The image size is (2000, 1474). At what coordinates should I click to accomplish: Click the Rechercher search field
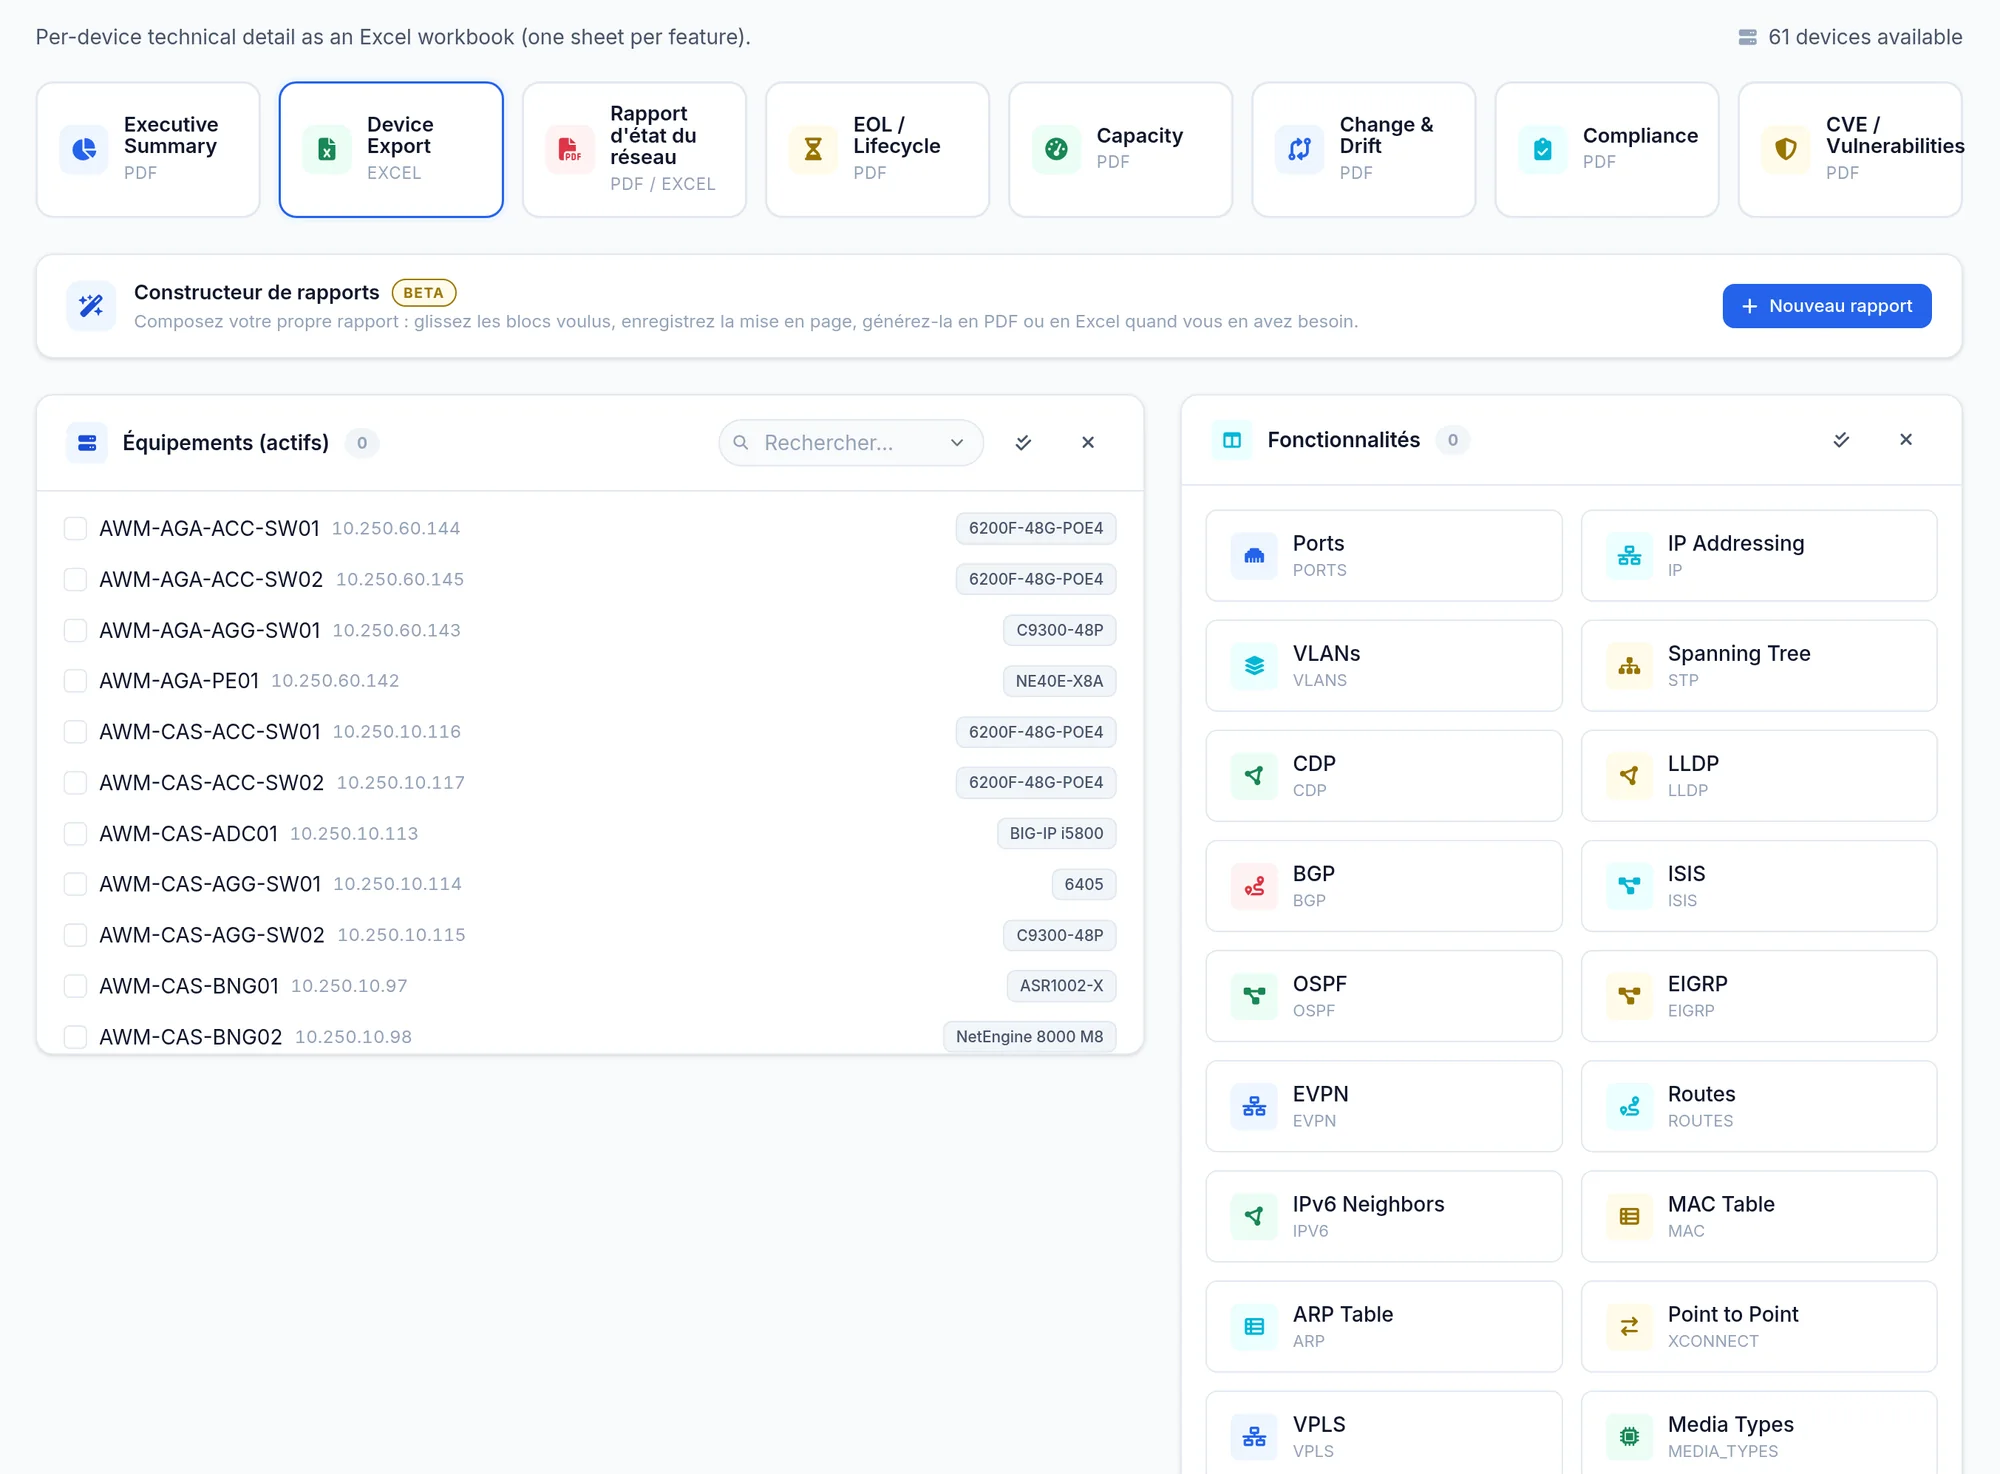(x=850, y=443)
